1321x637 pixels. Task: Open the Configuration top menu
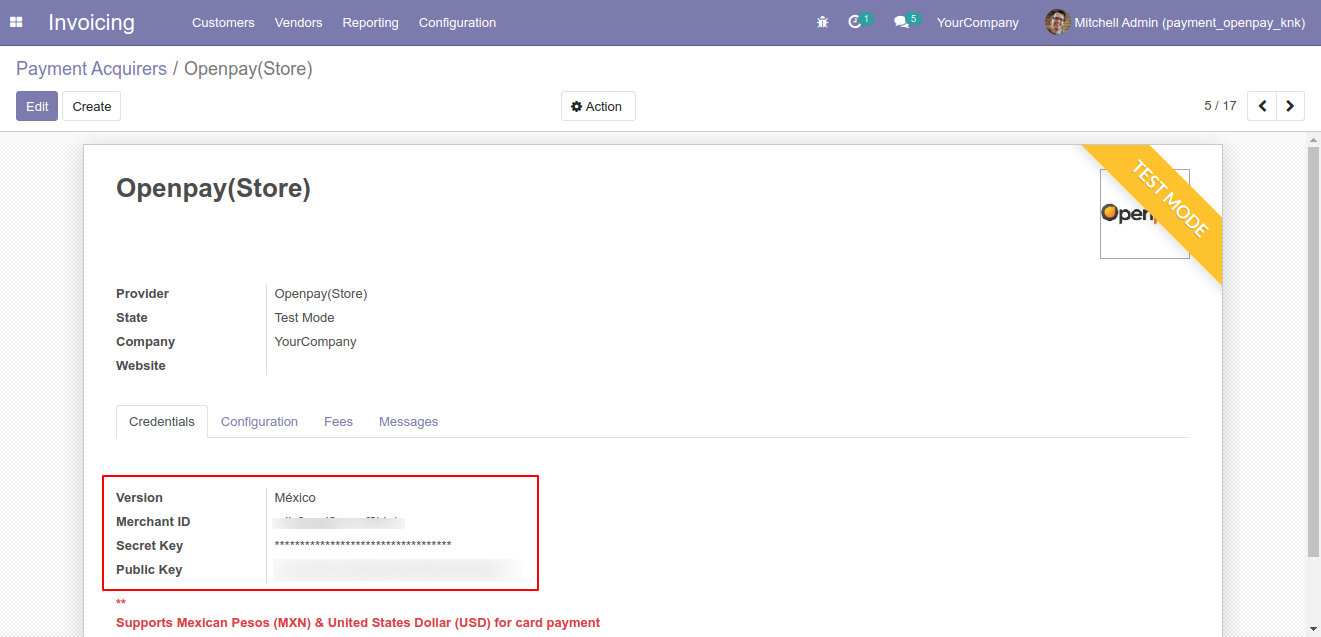pyautogui.click(x=457, y=22)
